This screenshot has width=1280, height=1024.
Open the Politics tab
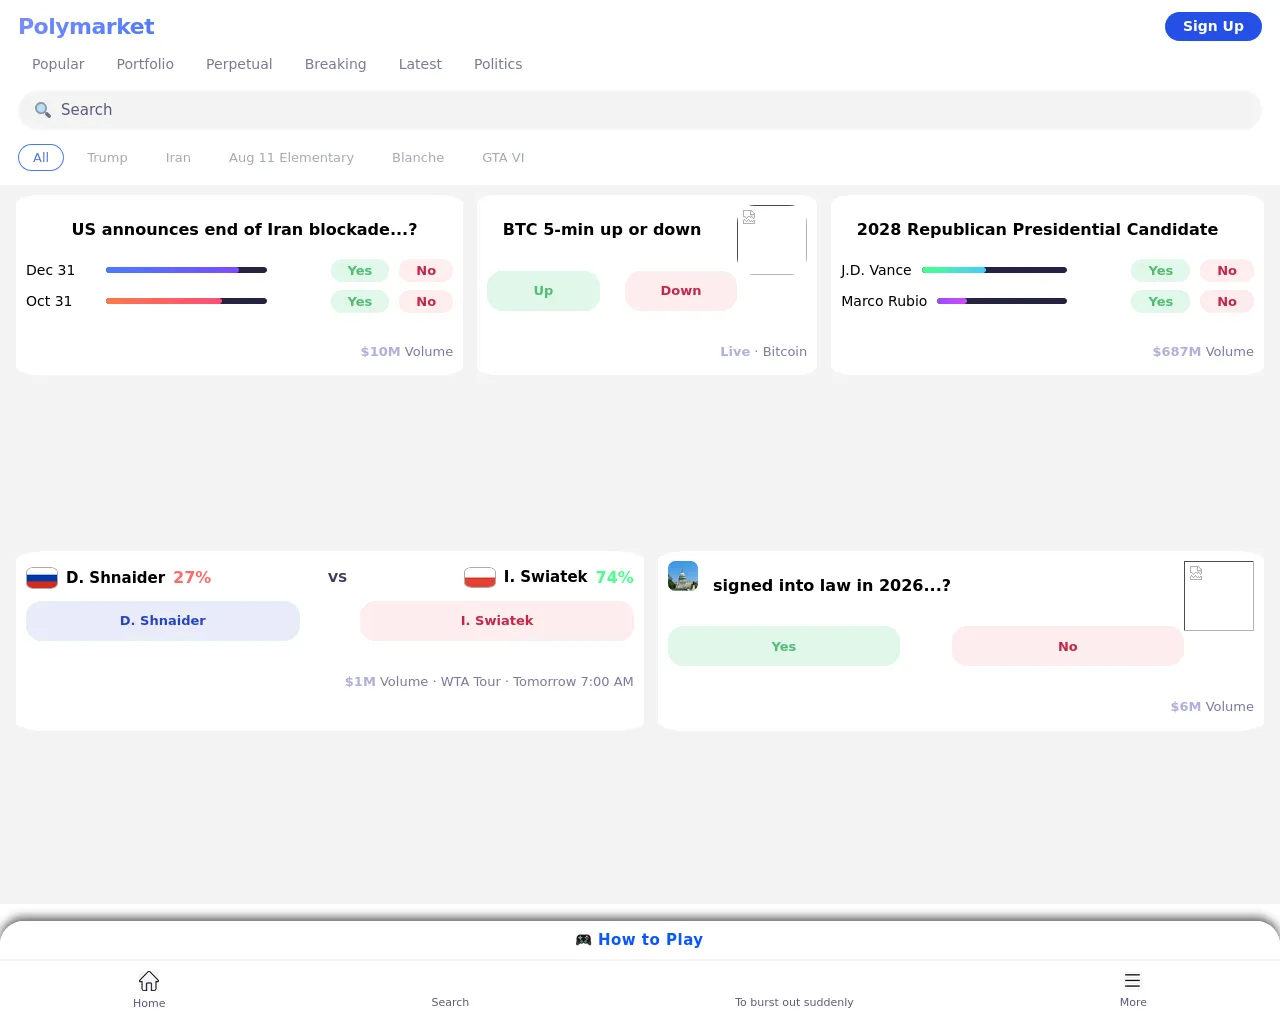click(x=498, y=64)
